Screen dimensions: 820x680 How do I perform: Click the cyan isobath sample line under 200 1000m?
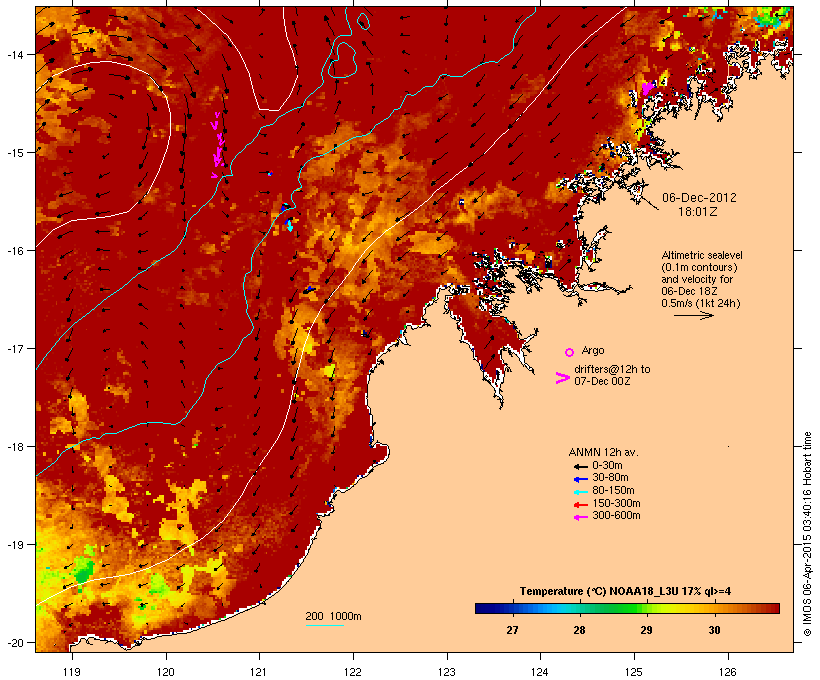pos(324,625)
